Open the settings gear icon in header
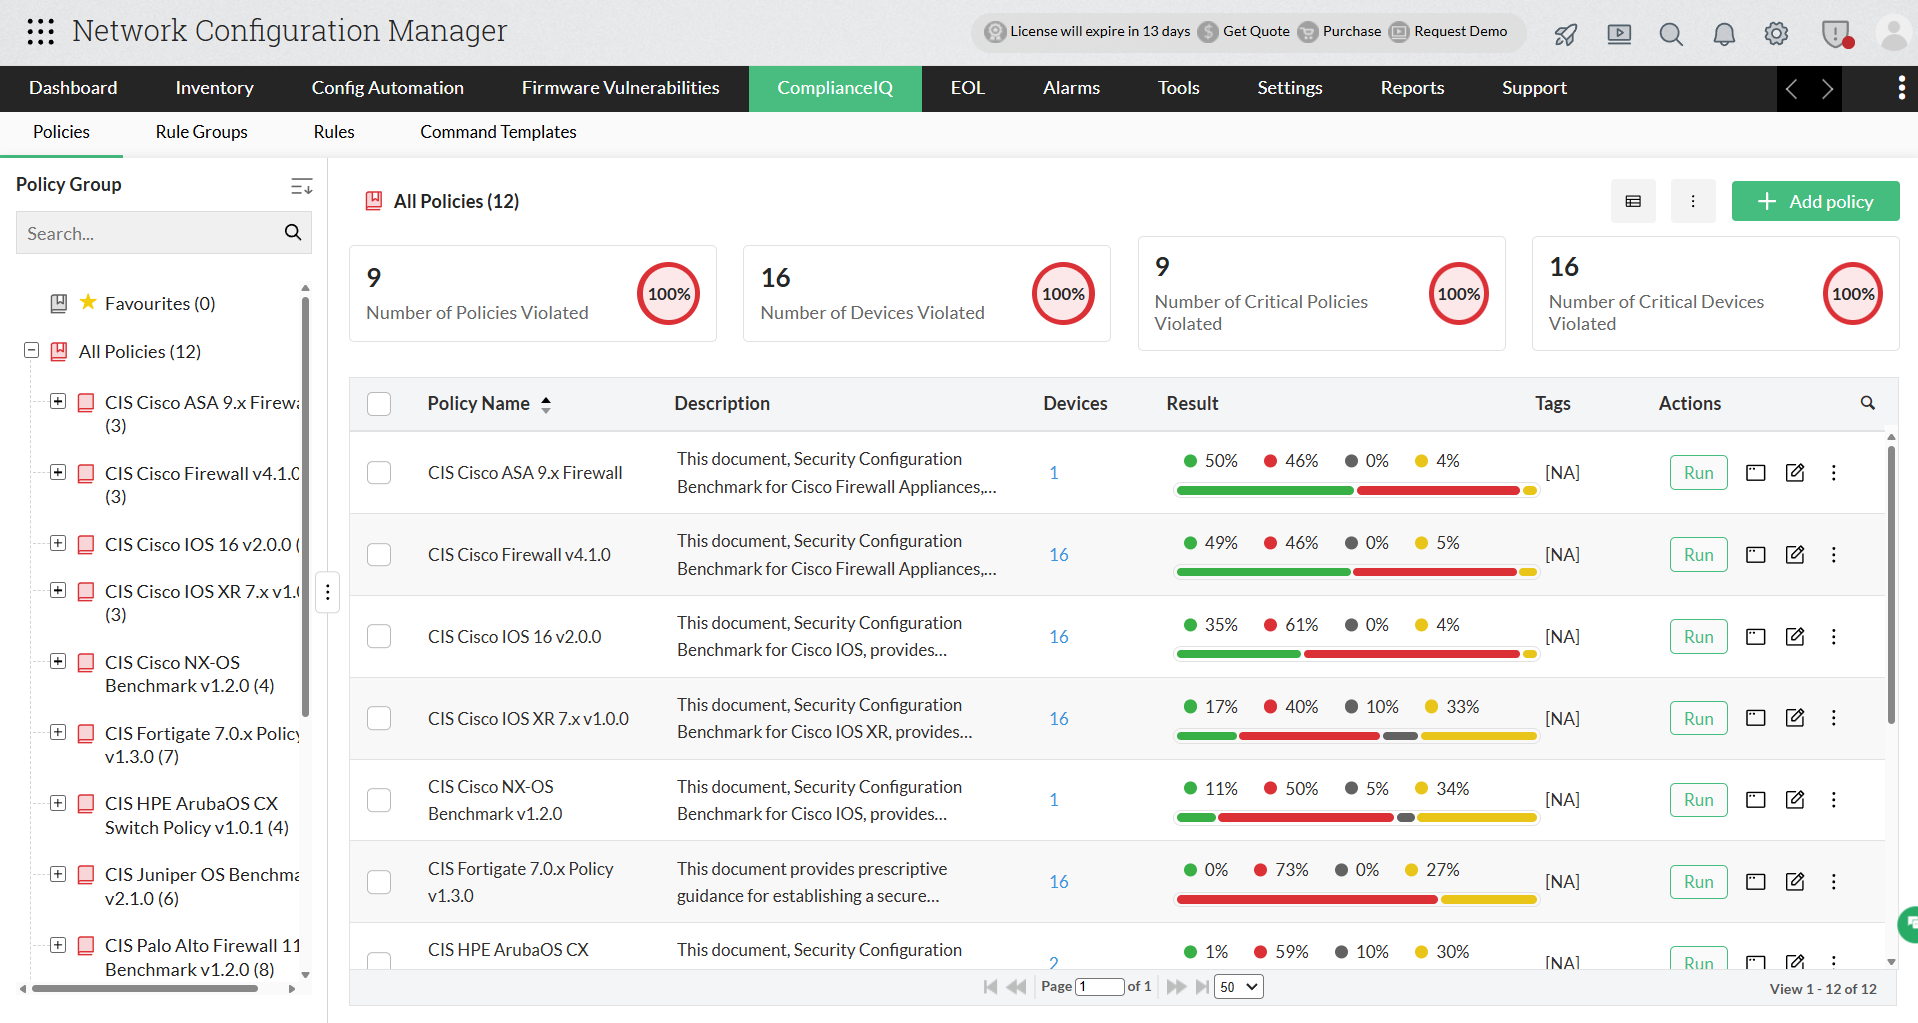 point(1776,34)
